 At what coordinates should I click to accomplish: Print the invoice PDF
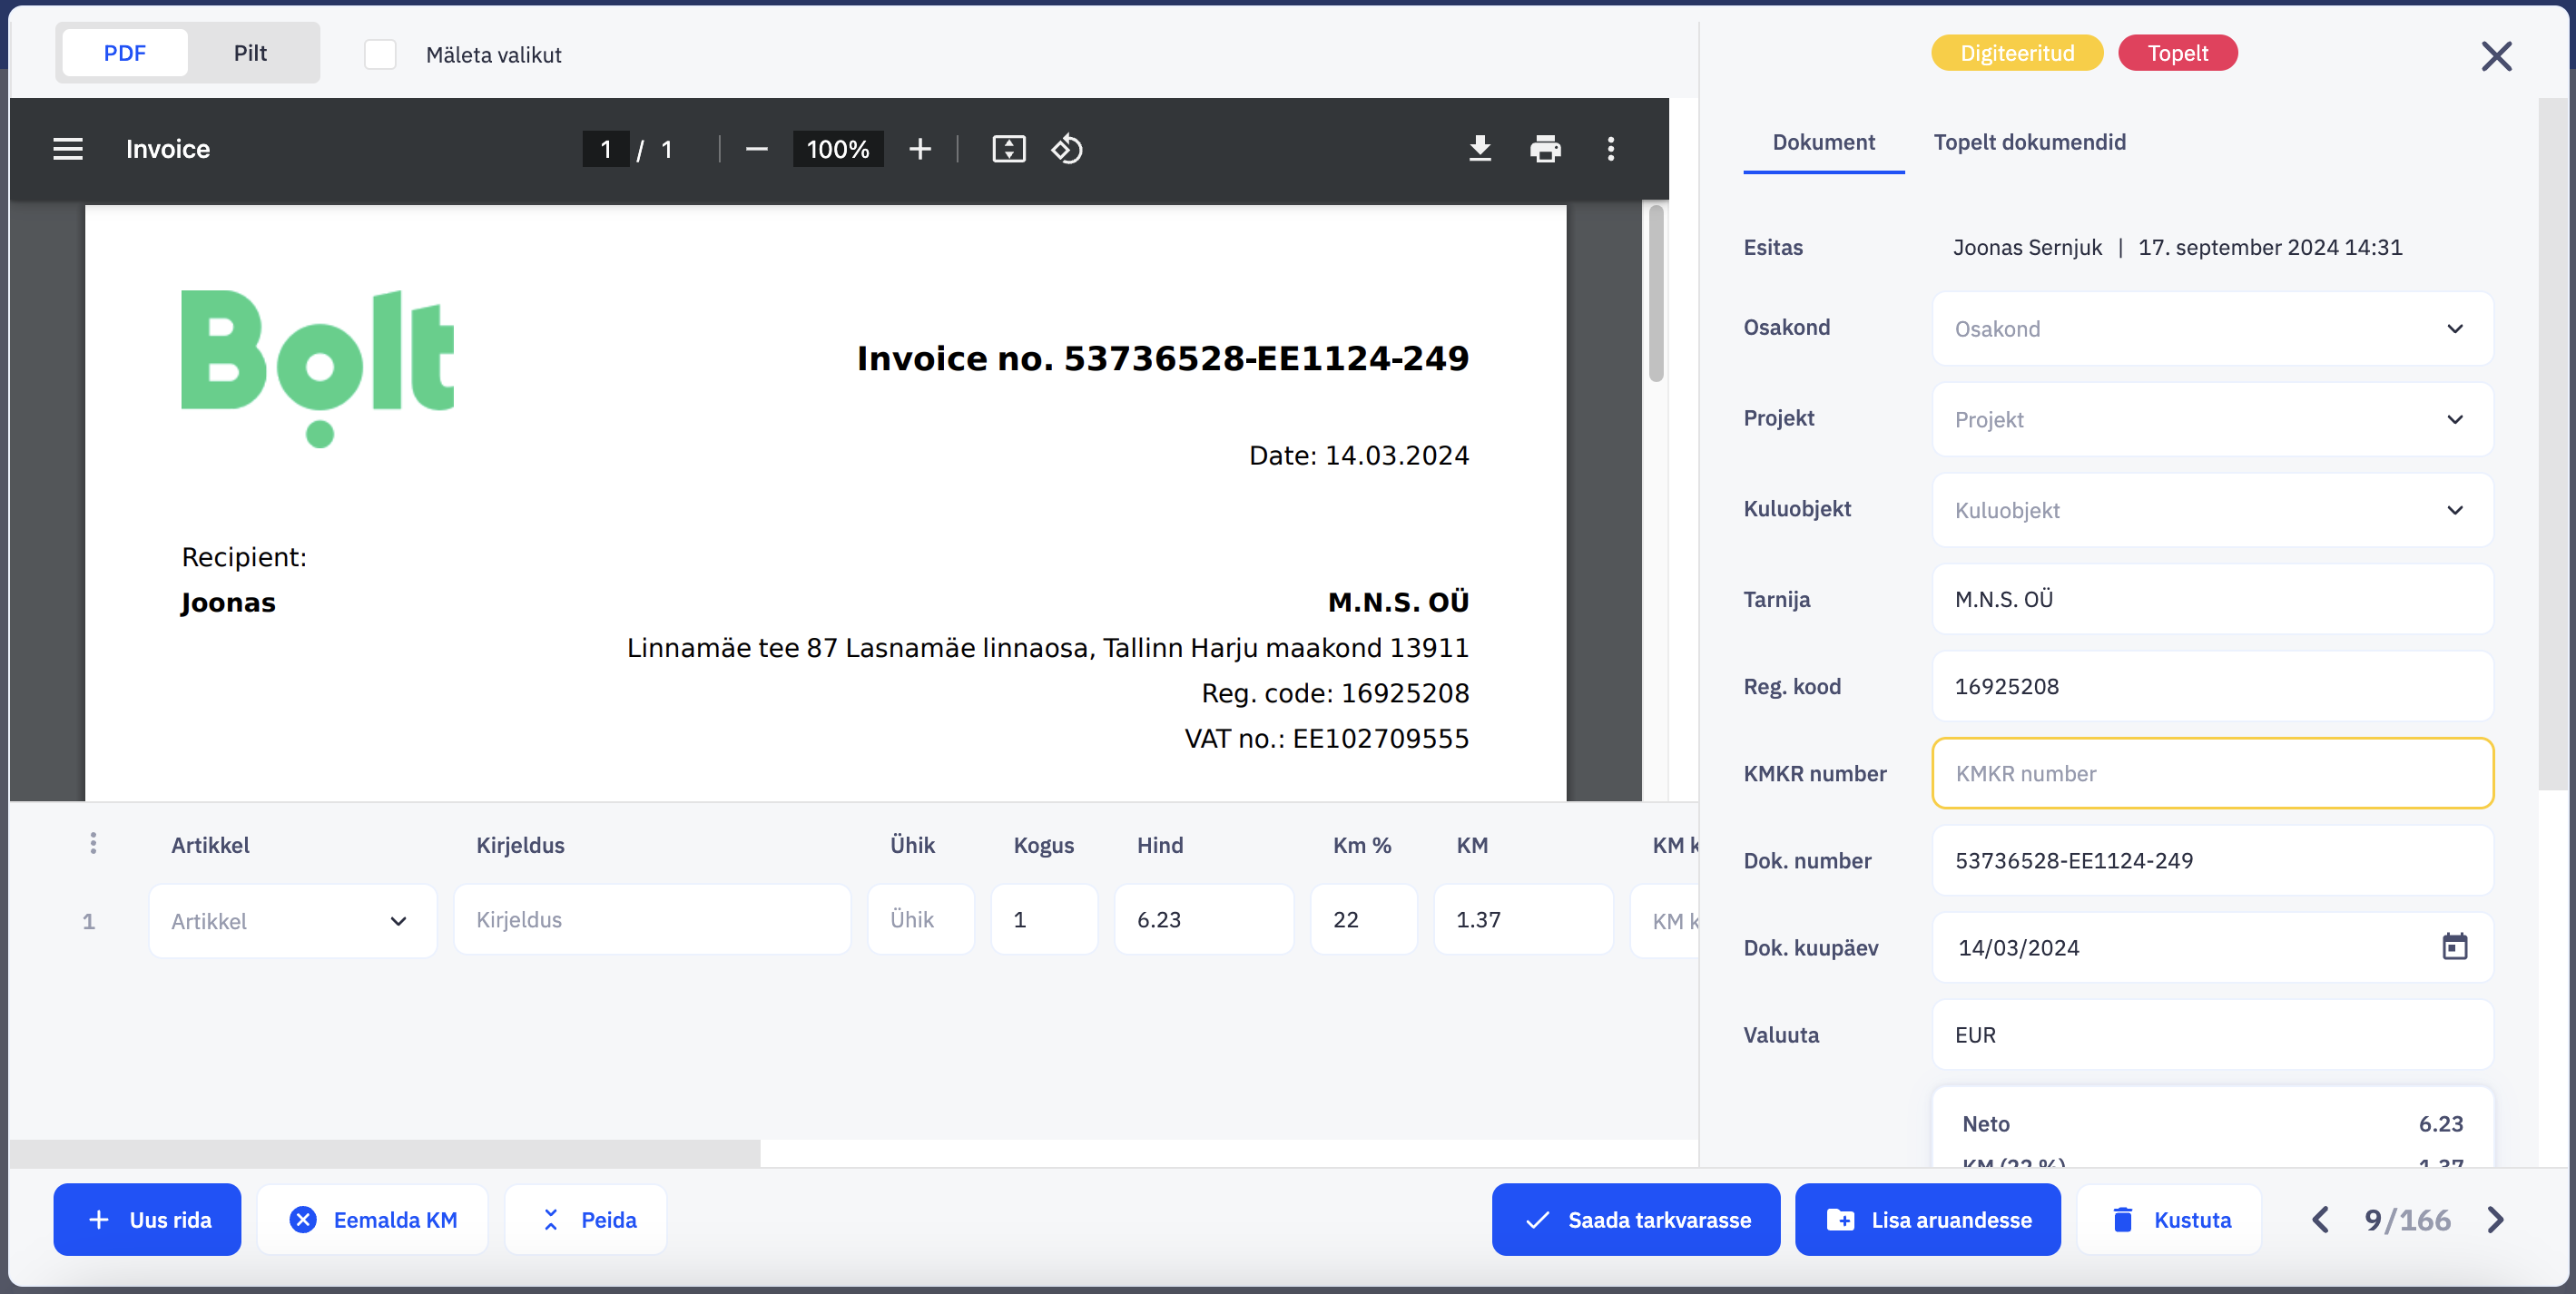[x=1545, y=149]
